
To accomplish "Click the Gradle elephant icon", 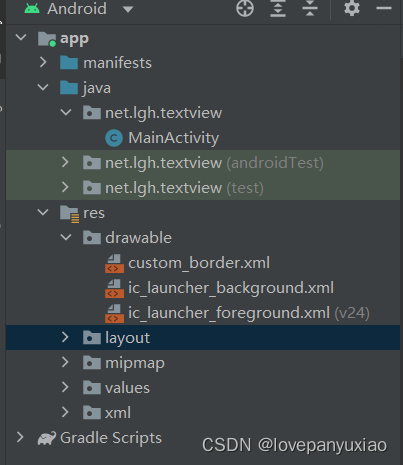I will click(x=47, y=439).
